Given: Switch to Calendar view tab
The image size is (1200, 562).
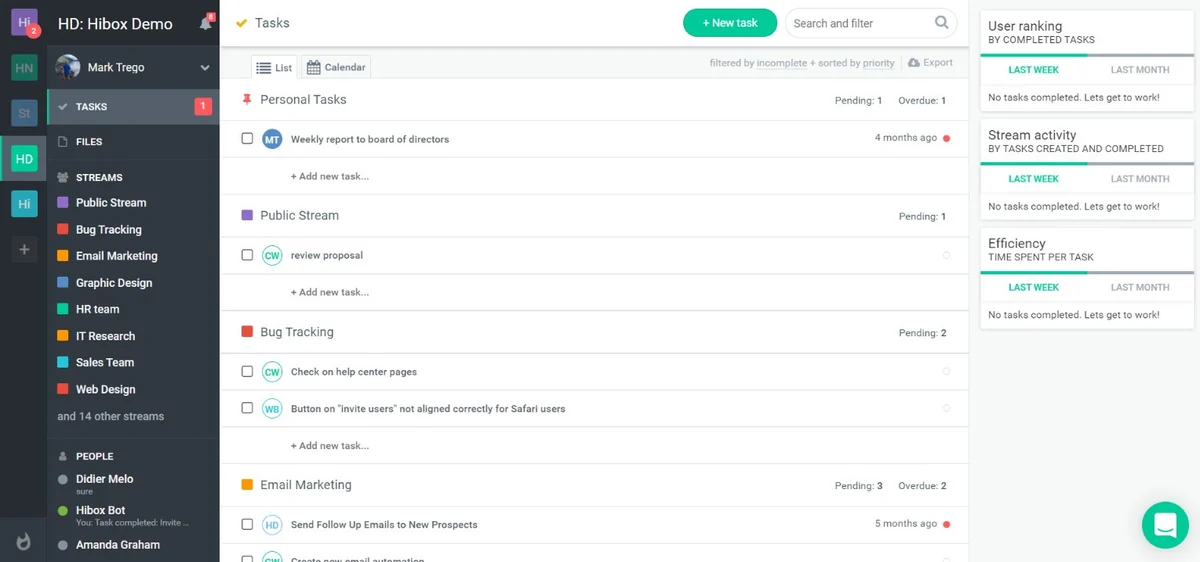Looking at the screenshot, I should tap(336, 67).
